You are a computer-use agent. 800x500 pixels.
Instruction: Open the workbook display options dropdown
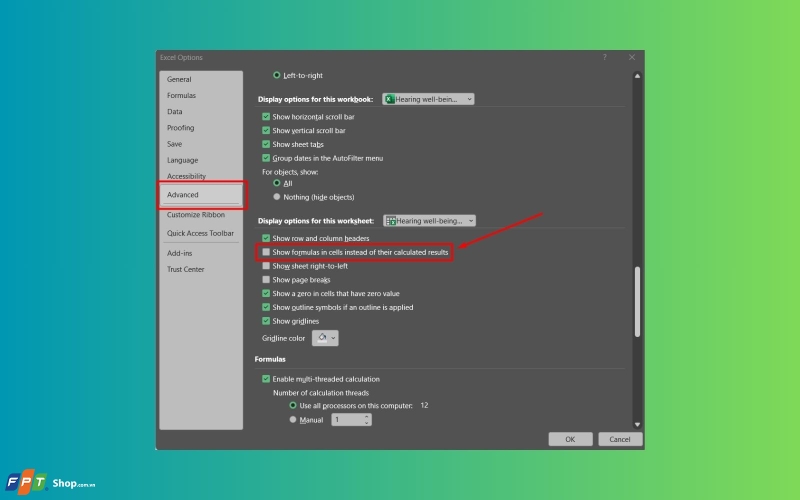428,99
